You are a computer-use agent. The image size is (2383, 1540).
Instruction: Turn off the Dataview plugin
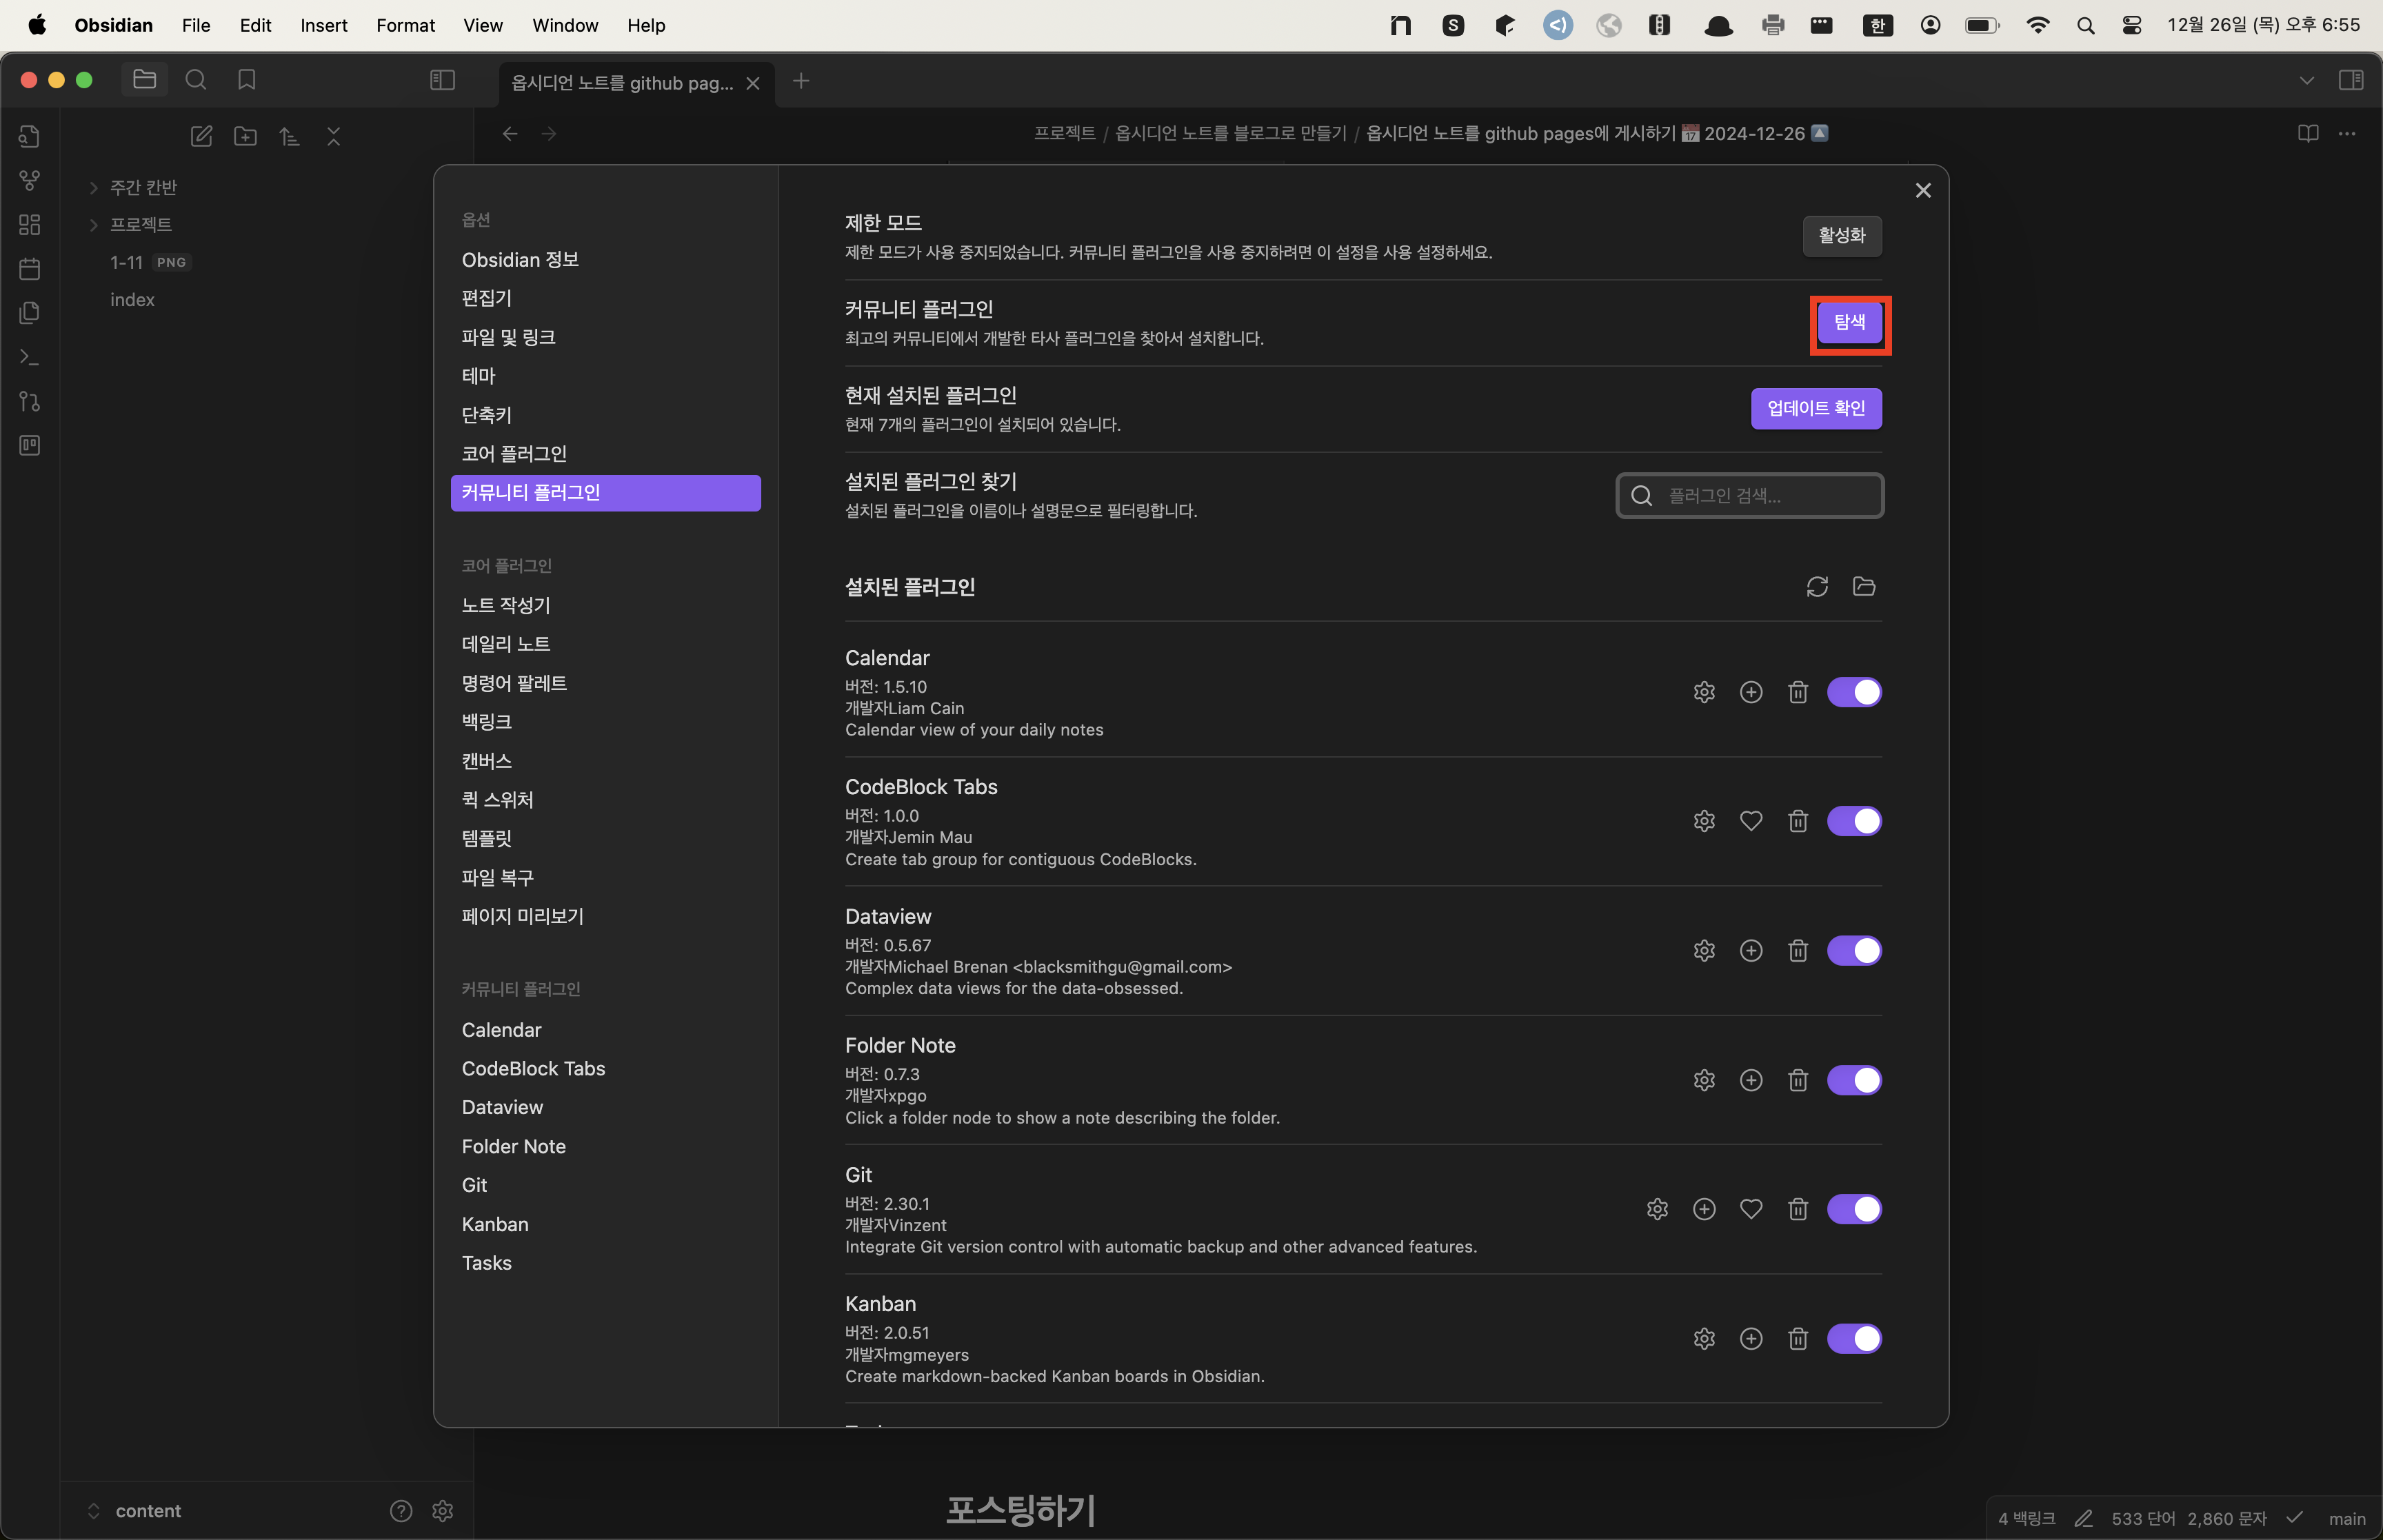click(x=1854, y=950)
